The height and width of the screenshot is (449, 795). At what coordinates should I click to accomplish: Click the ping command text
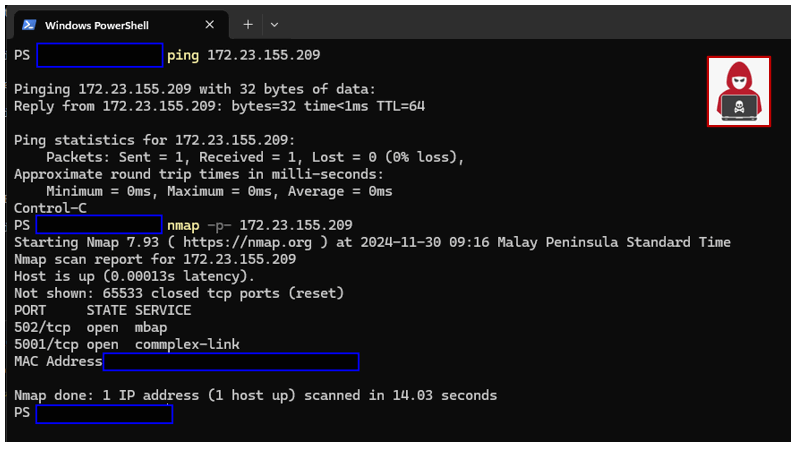[183, 55]
